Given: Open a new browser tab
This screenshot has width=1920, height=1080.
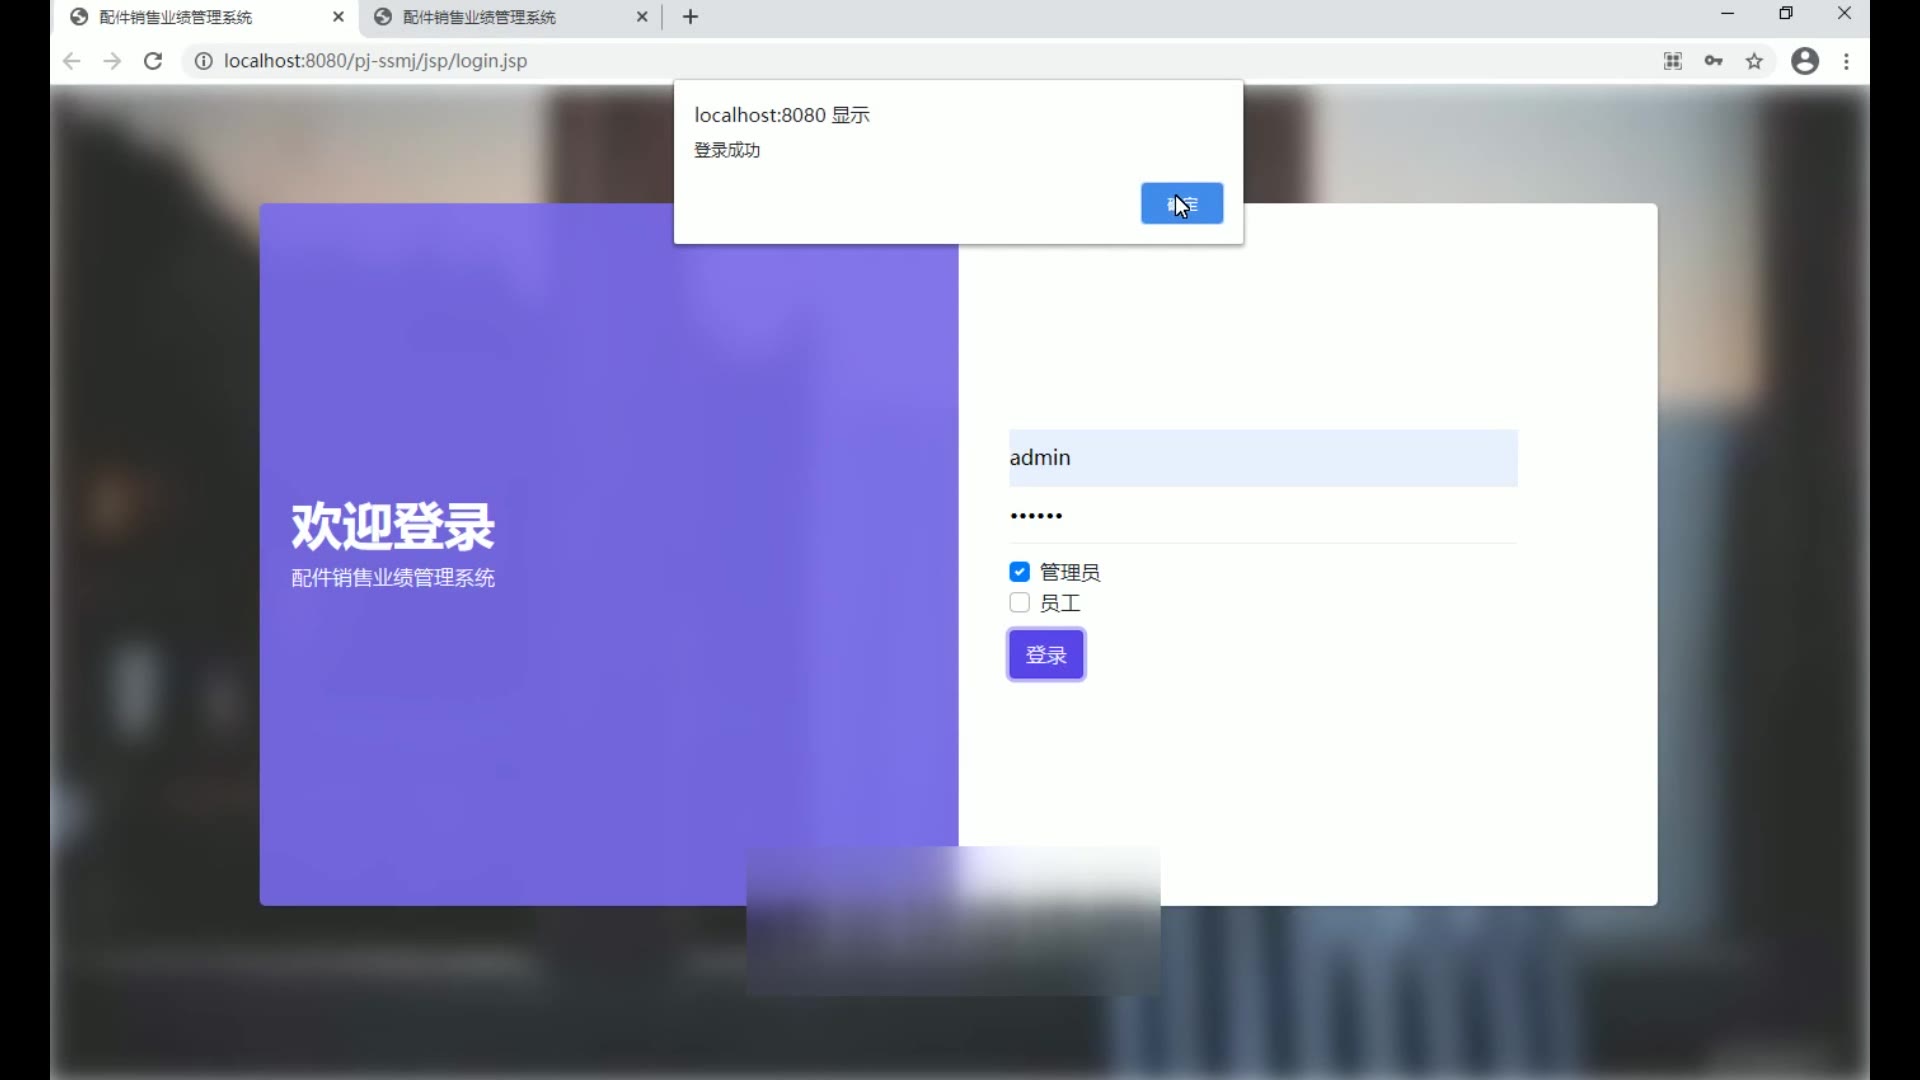Looking at the screenshot, I should pyautogui.click(x=690, y=17).
